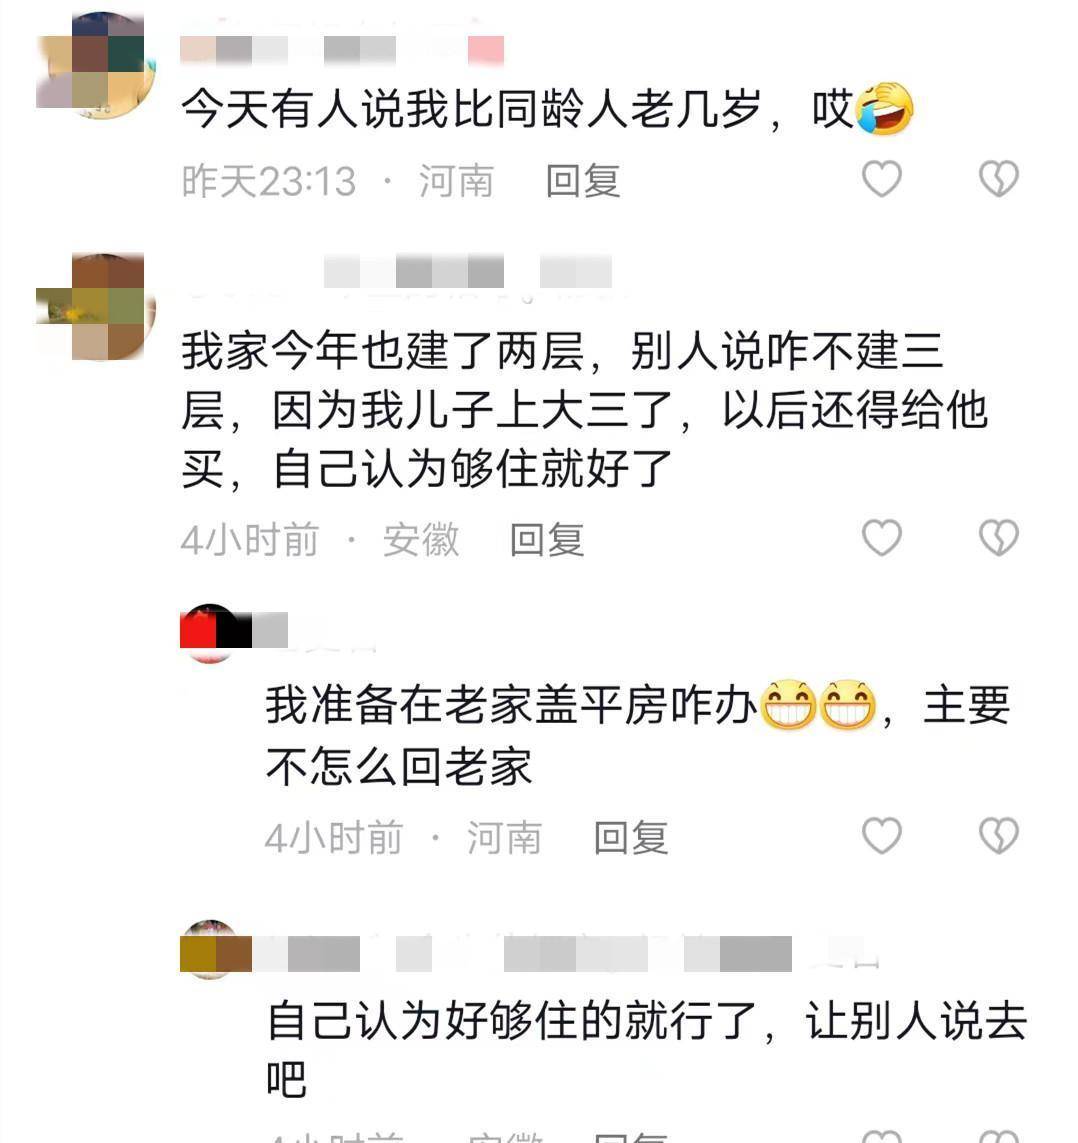Tap heart icon on the bottommost partial reply

882,1136
